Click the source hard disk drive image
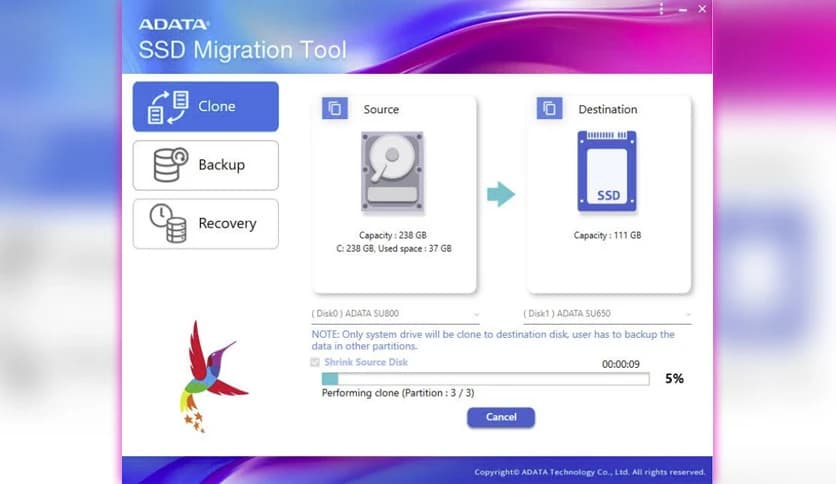 coord(392,172)
